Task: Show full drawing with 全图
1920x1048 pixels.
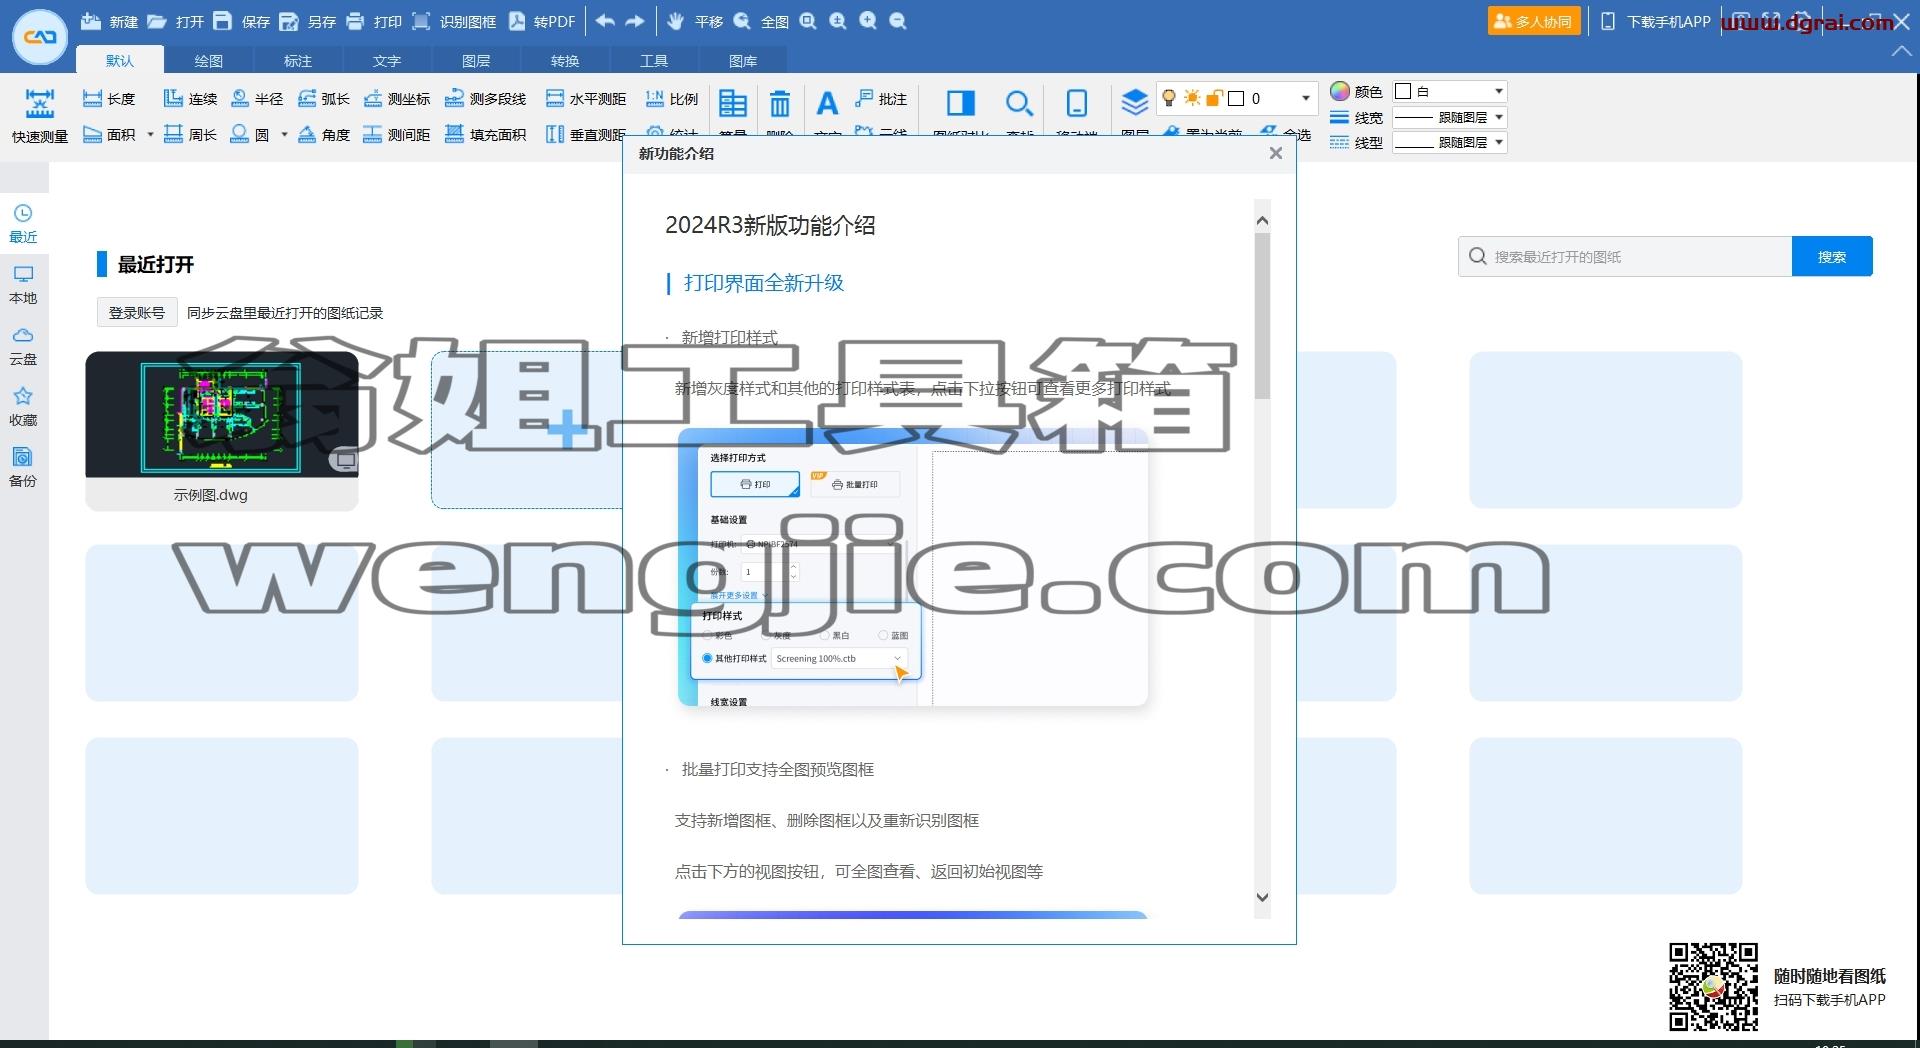Action: tap(760, 21)
